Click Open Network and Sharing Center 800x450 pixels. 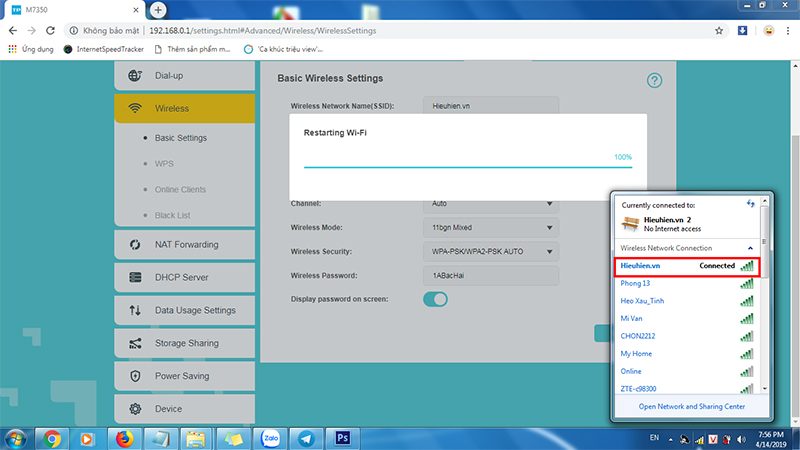pos(691,406)
